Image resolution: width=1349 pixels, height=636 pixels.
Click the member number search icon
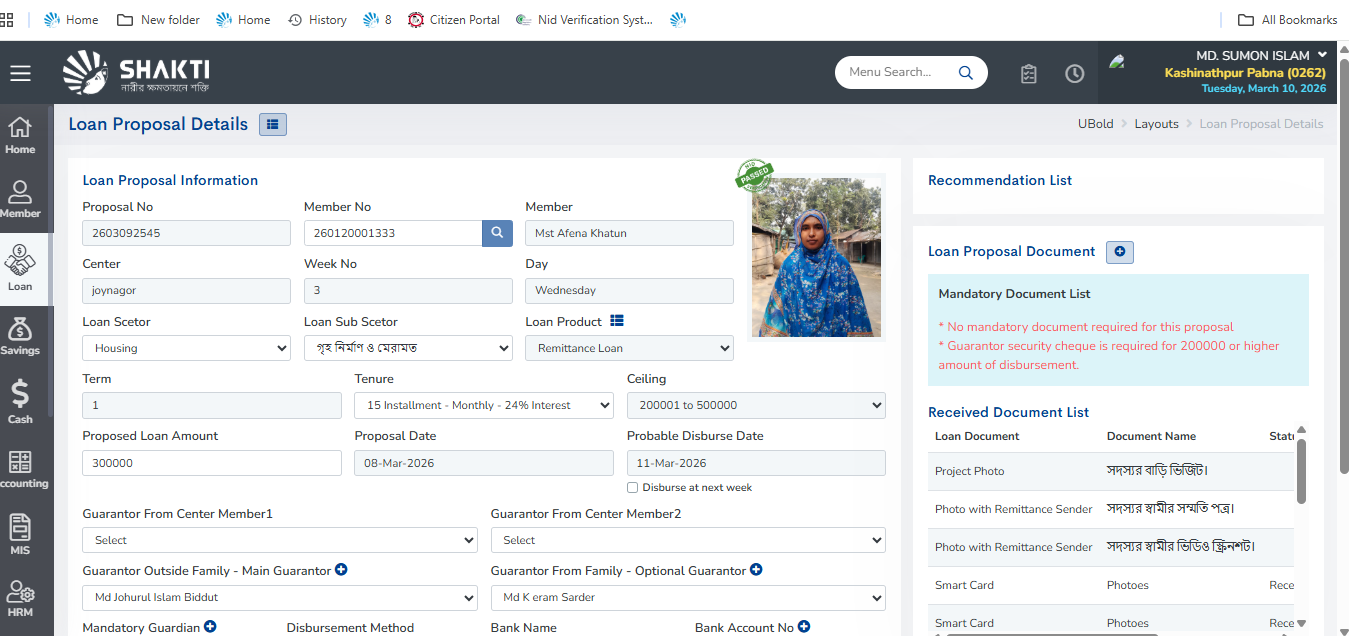click(497, 233)
